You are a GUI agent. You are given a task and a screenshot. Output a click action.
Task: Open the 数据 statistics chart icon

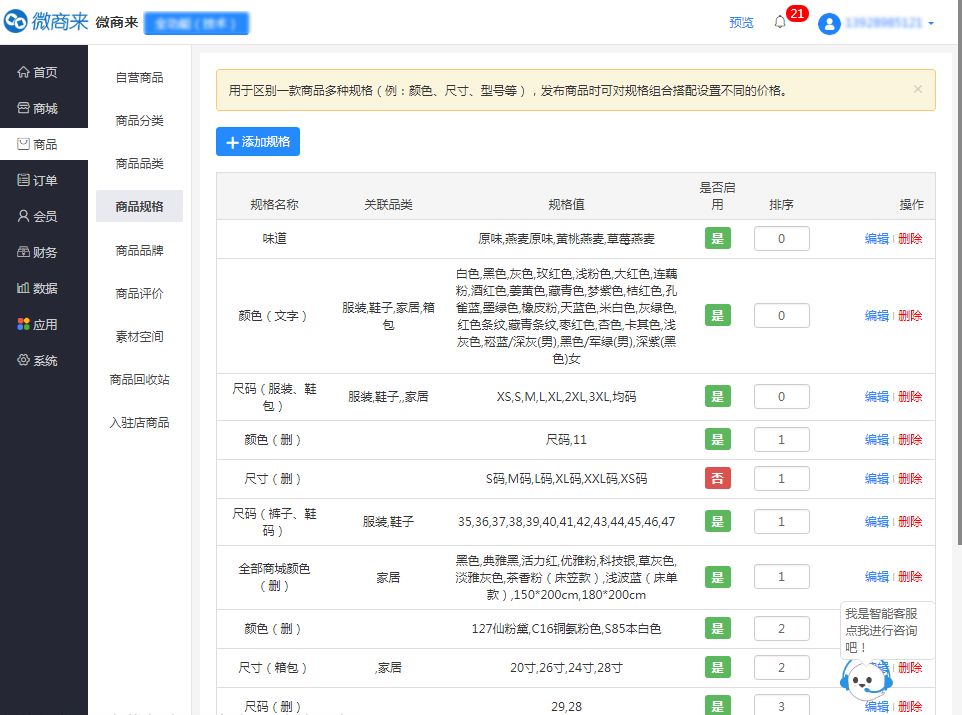(x=23, y=288)
